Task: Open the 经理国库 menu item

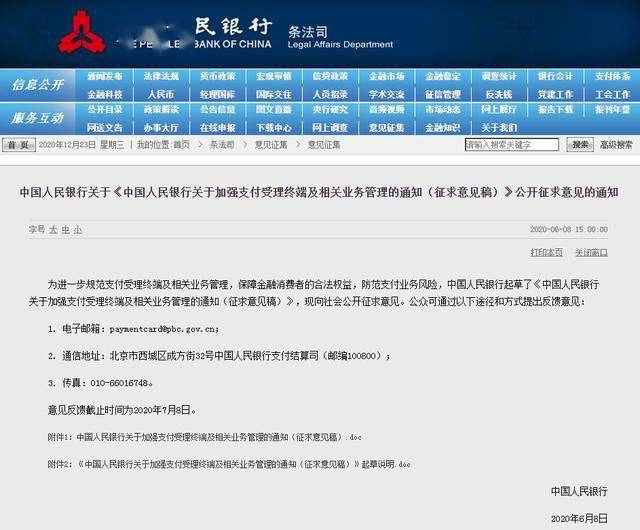Action: tap(218, 94)
